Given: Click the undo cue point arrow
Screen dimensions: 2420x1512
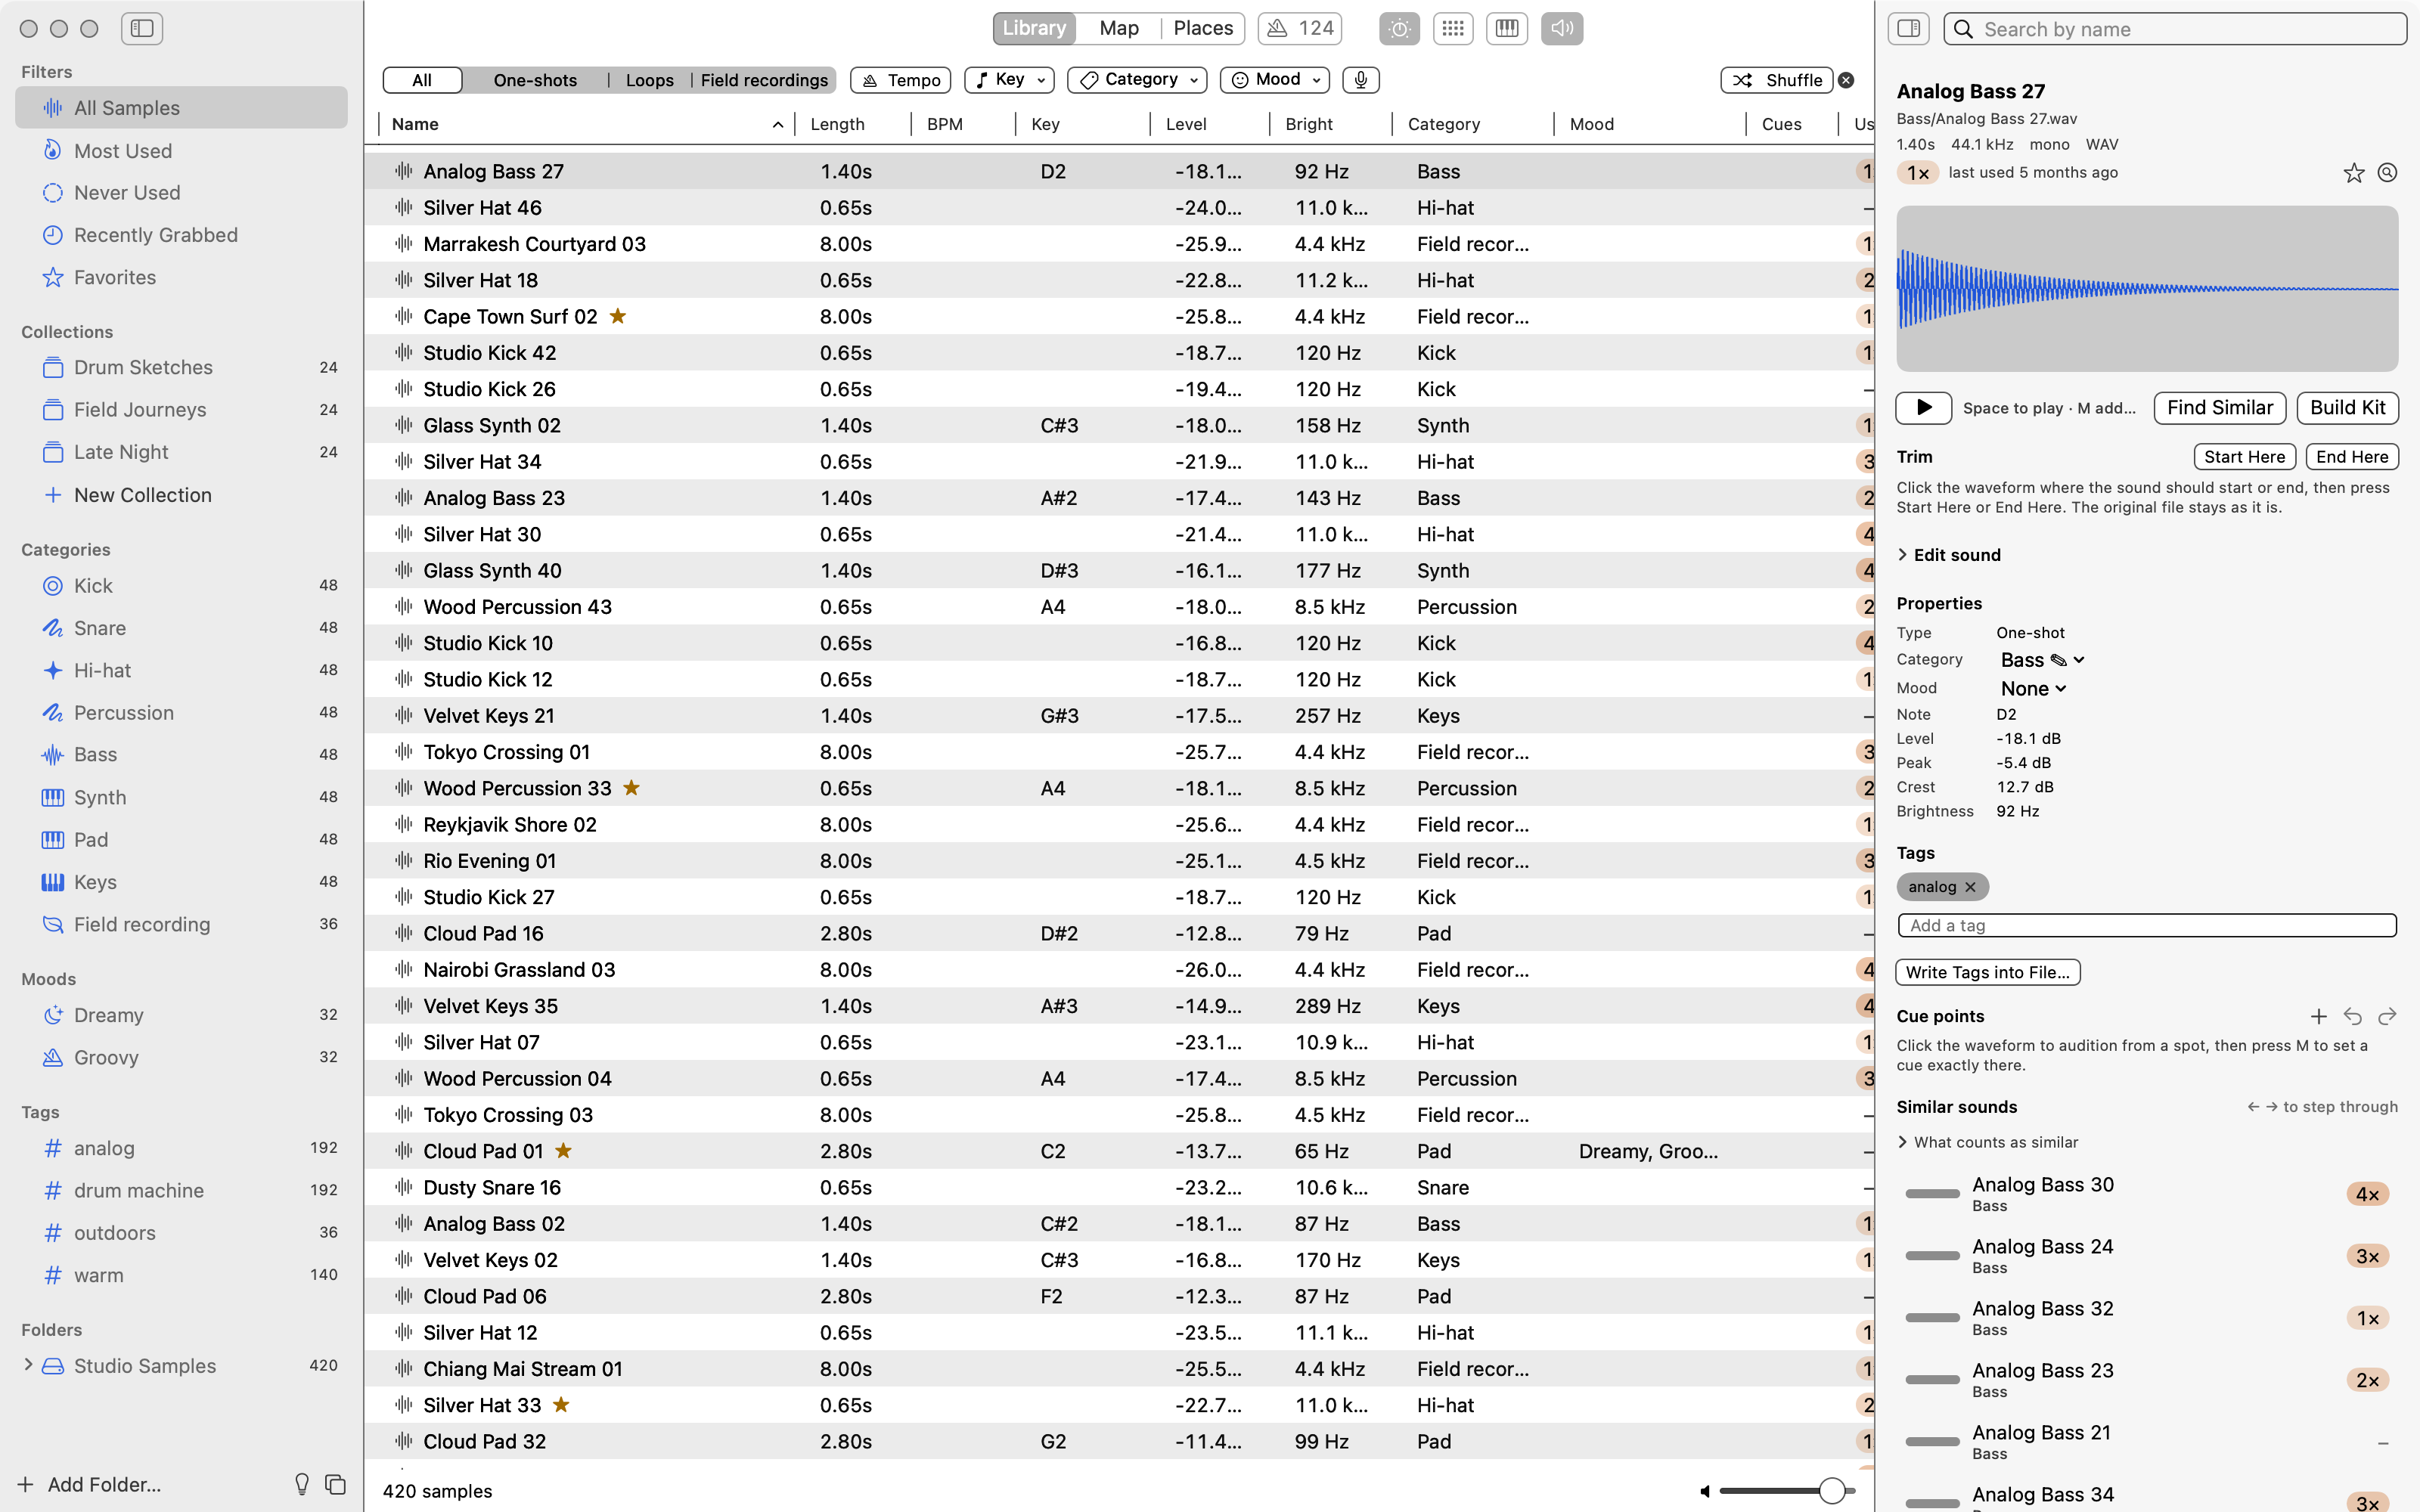Looking at the screenshot, I should [x=2353, y=1016].
